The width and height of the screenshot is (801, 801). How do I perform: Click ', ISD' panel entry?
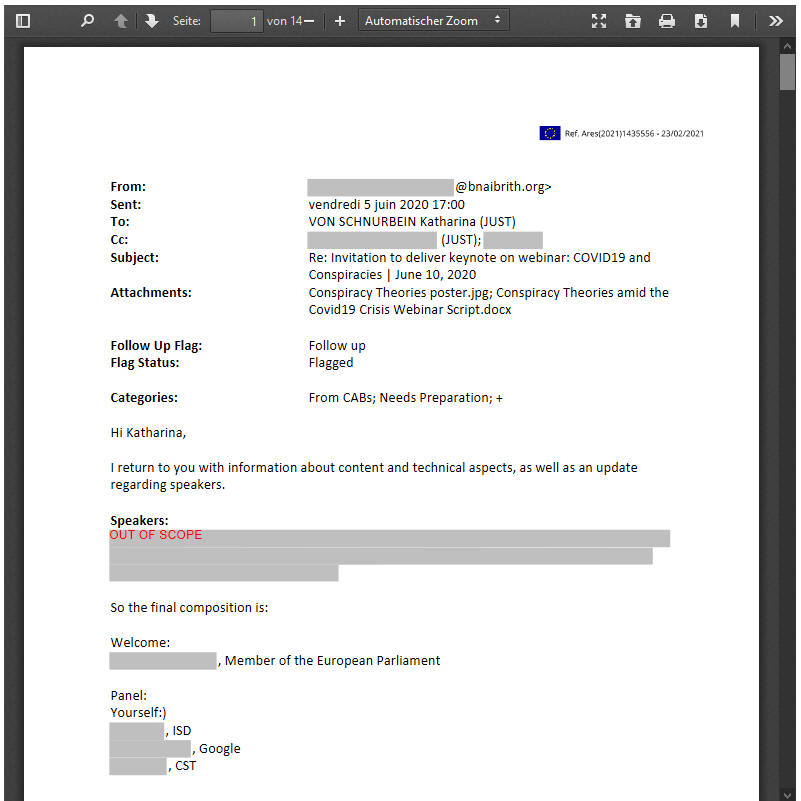point(178,731)
